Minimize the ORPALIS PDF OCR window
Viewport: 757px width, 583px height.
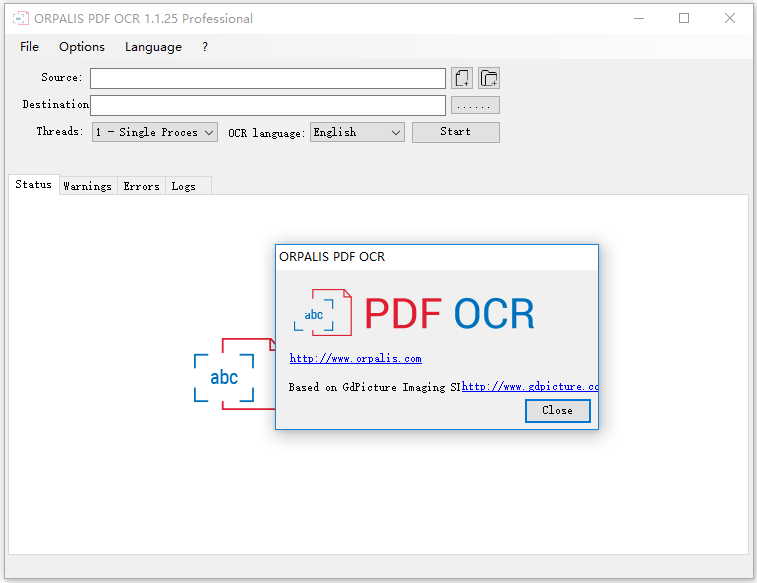pyautogui.click(x=639, y=18)
